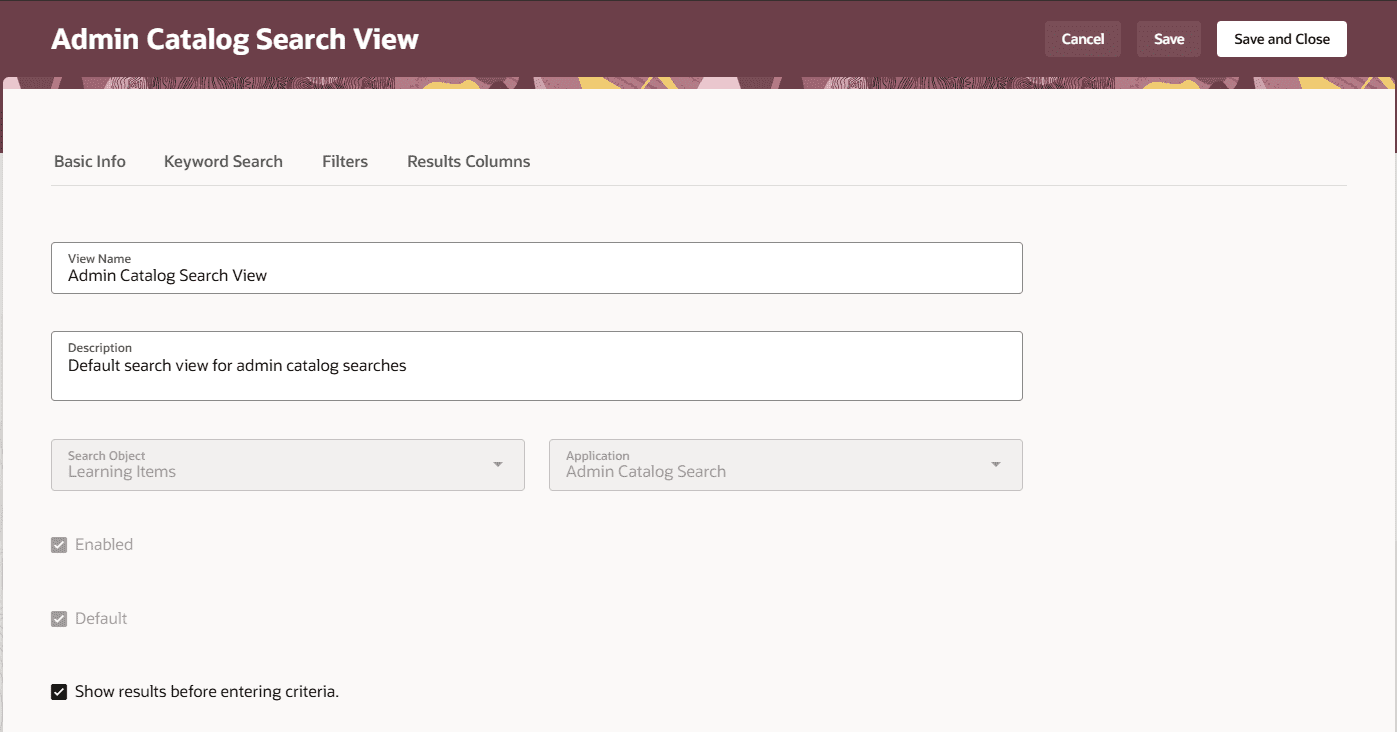Uncheck Show results before entering criteria
This screenshot has height=732, width=1397.
coord(59,692)
